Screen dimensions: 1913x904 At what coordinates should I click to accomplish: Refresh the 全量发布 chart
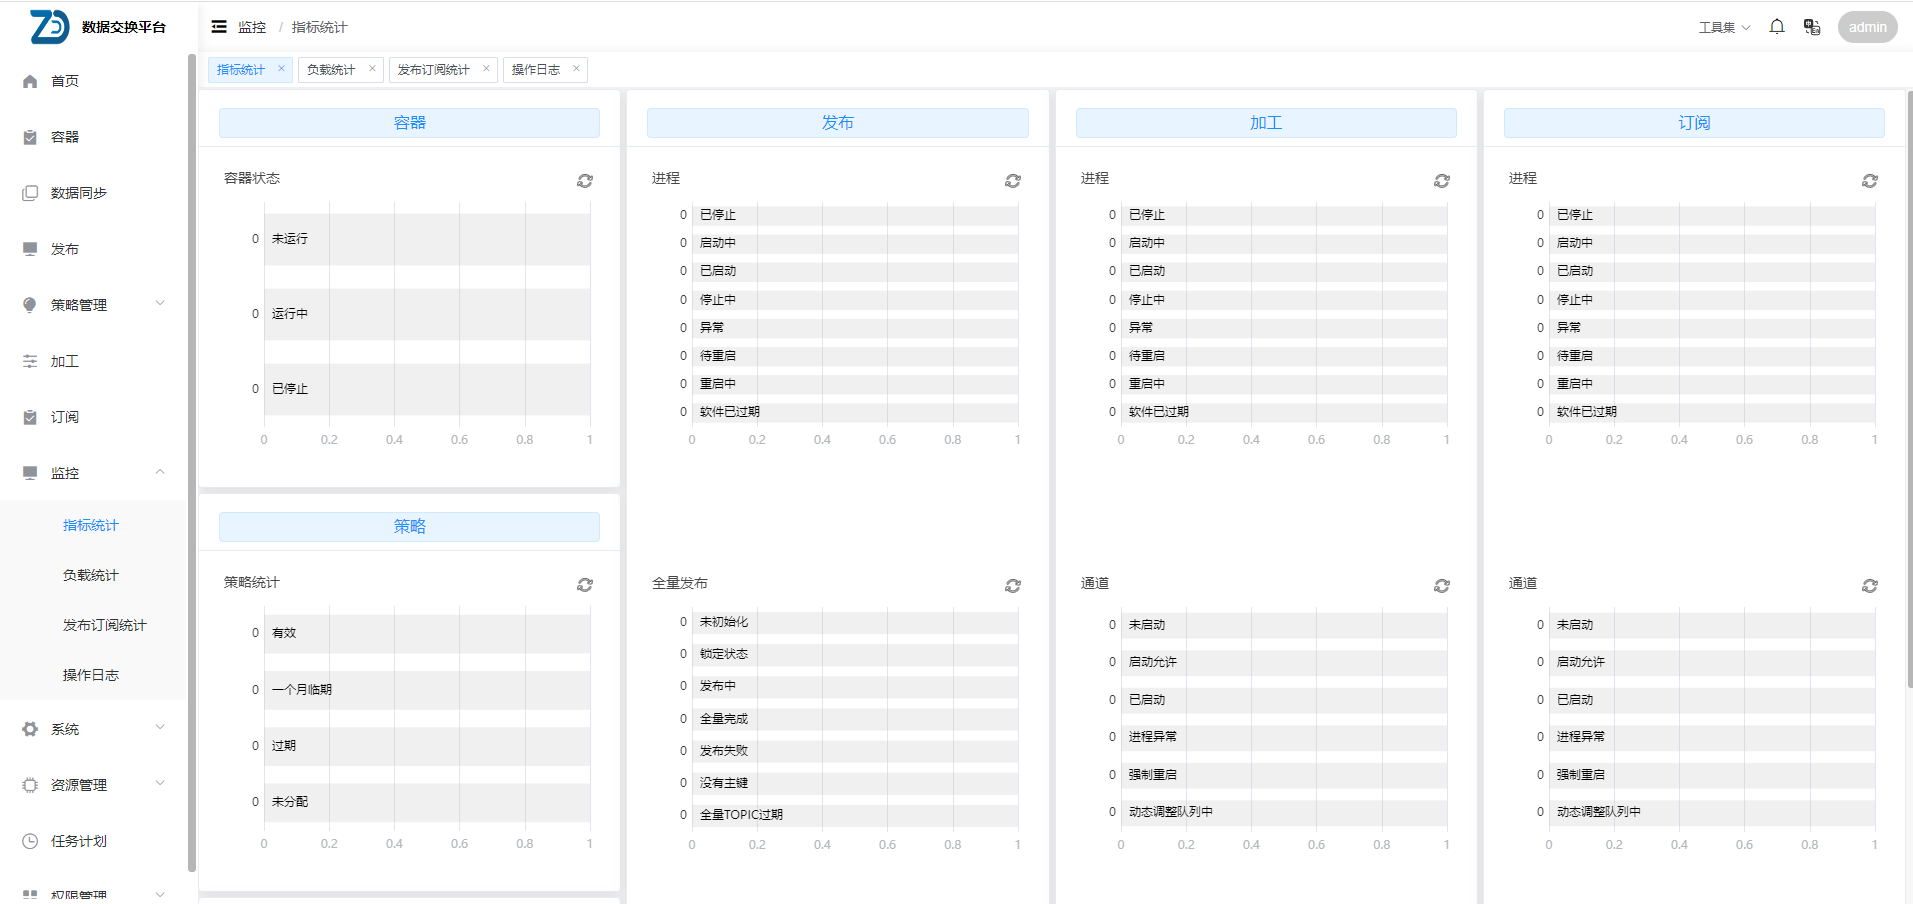coord(1013,586)
